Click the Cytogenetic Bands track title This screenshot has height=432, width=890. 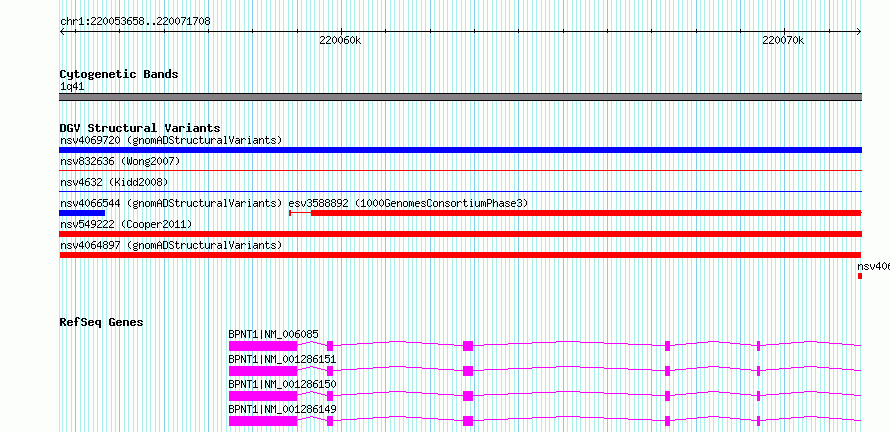[x=119, y=74]
